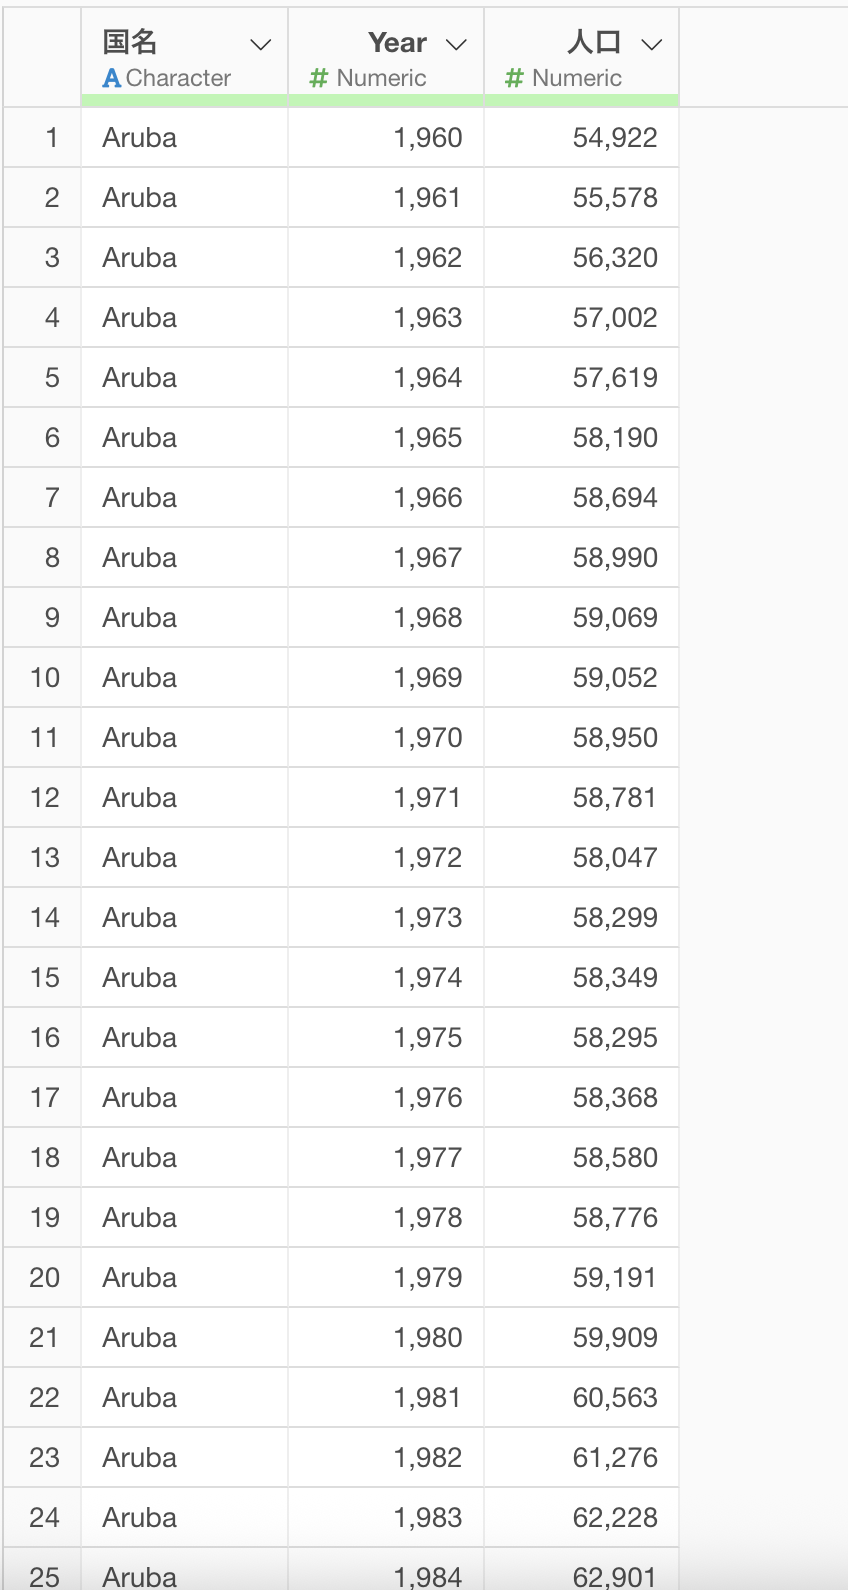Open the 国名 column dropdown menu

click(261, 44)
